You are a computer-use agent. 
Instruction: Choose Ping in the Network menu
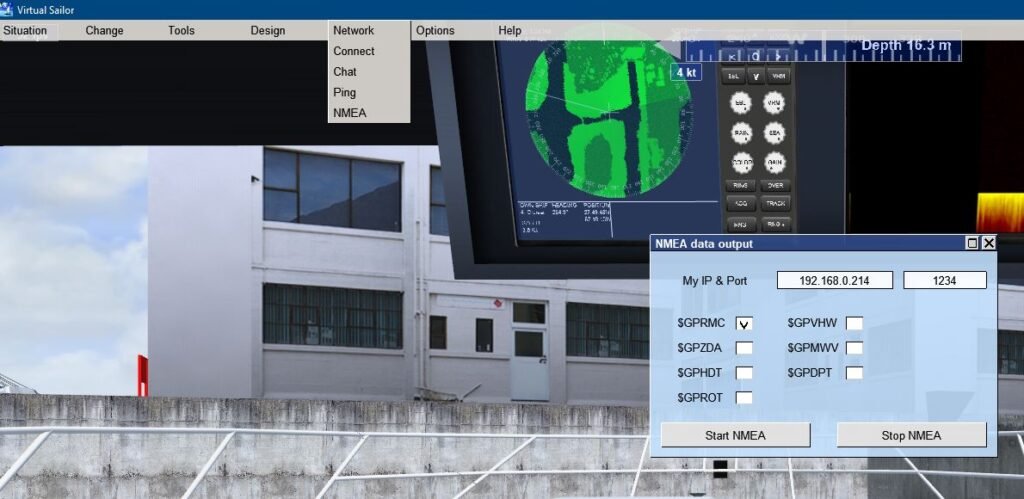tap(344, 93)
